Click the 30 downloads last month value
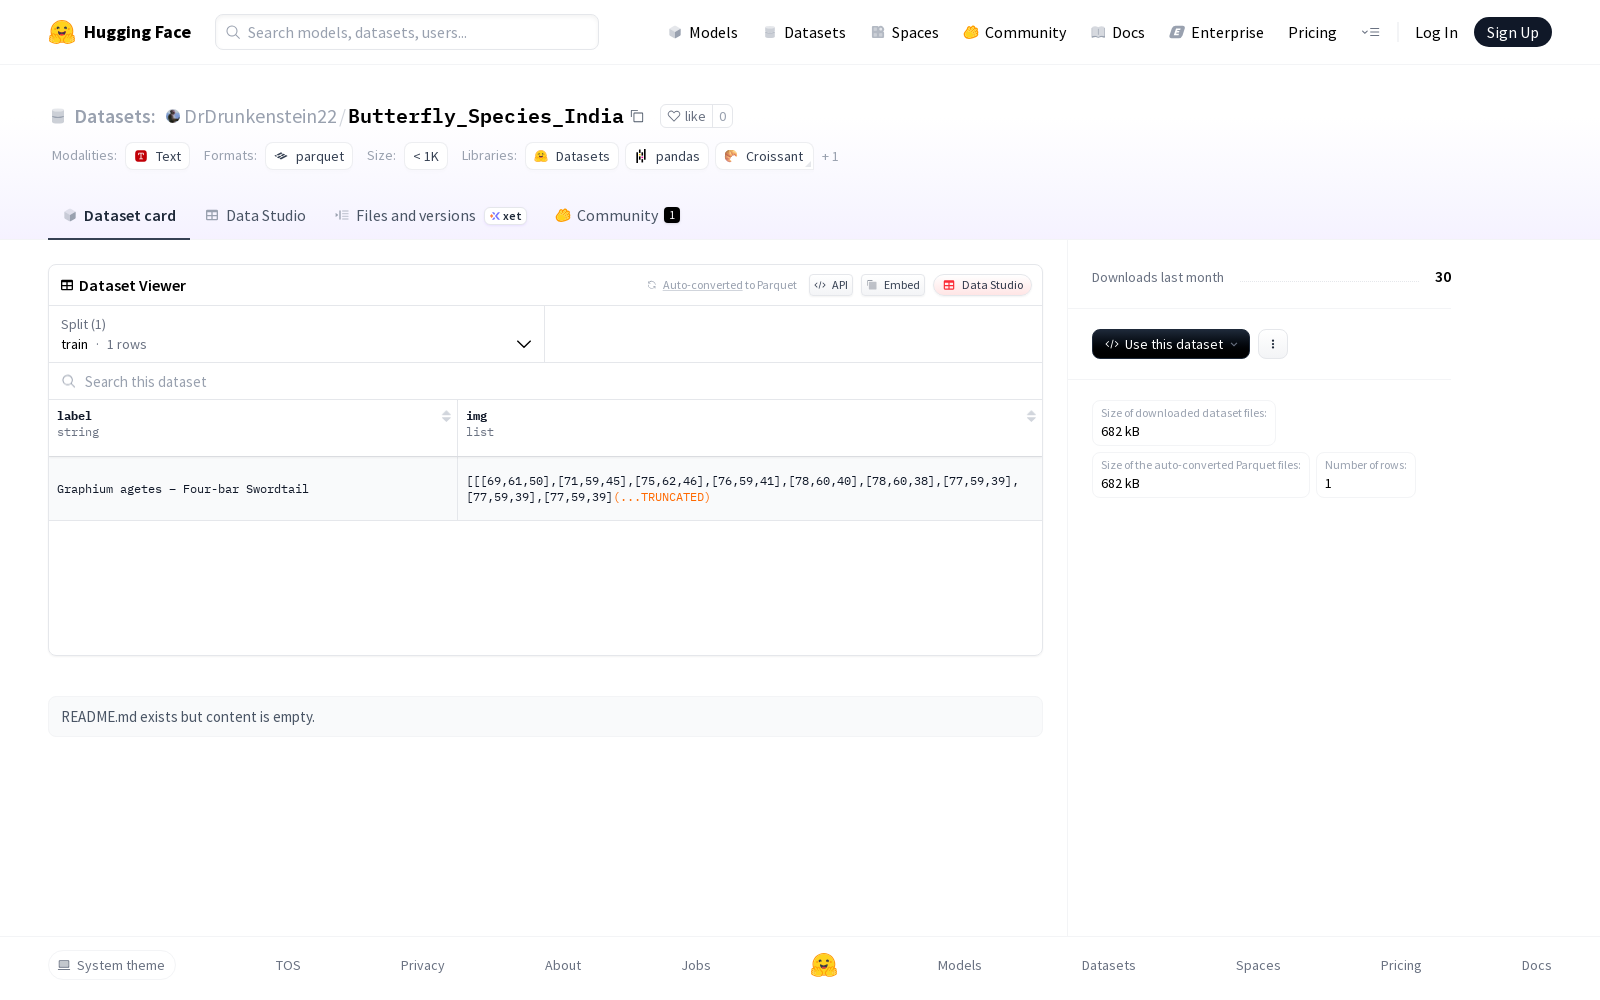 click(1443, 277)
